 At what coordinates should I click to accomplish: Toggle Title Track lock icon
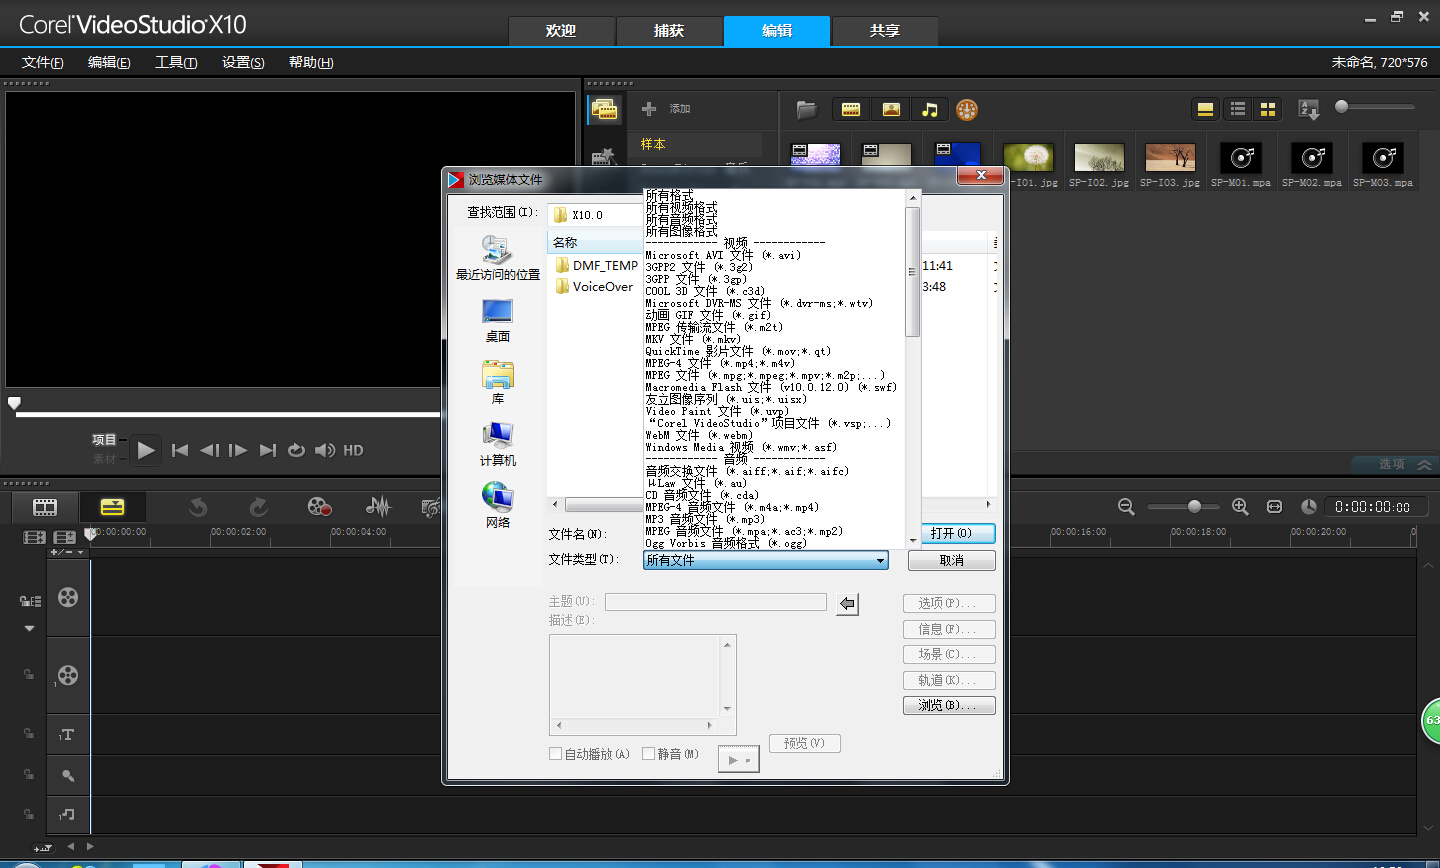pos(29,734)
